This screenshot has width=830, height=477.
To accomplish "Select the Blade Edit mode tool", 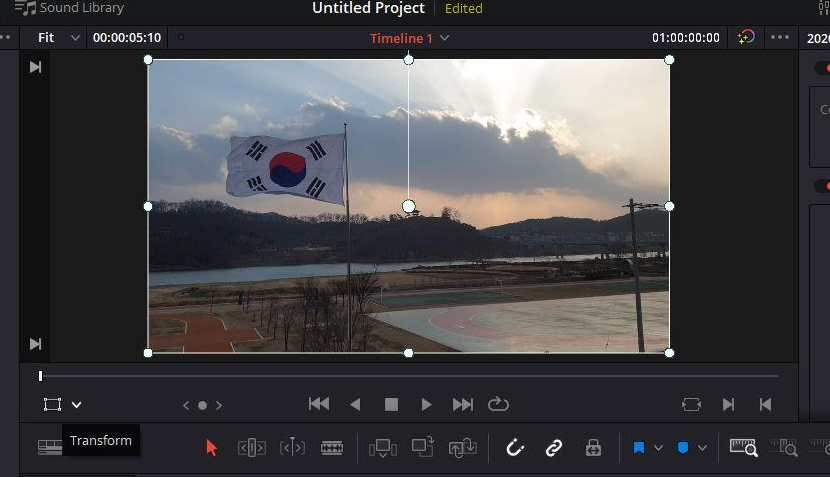I will point(332,448).
